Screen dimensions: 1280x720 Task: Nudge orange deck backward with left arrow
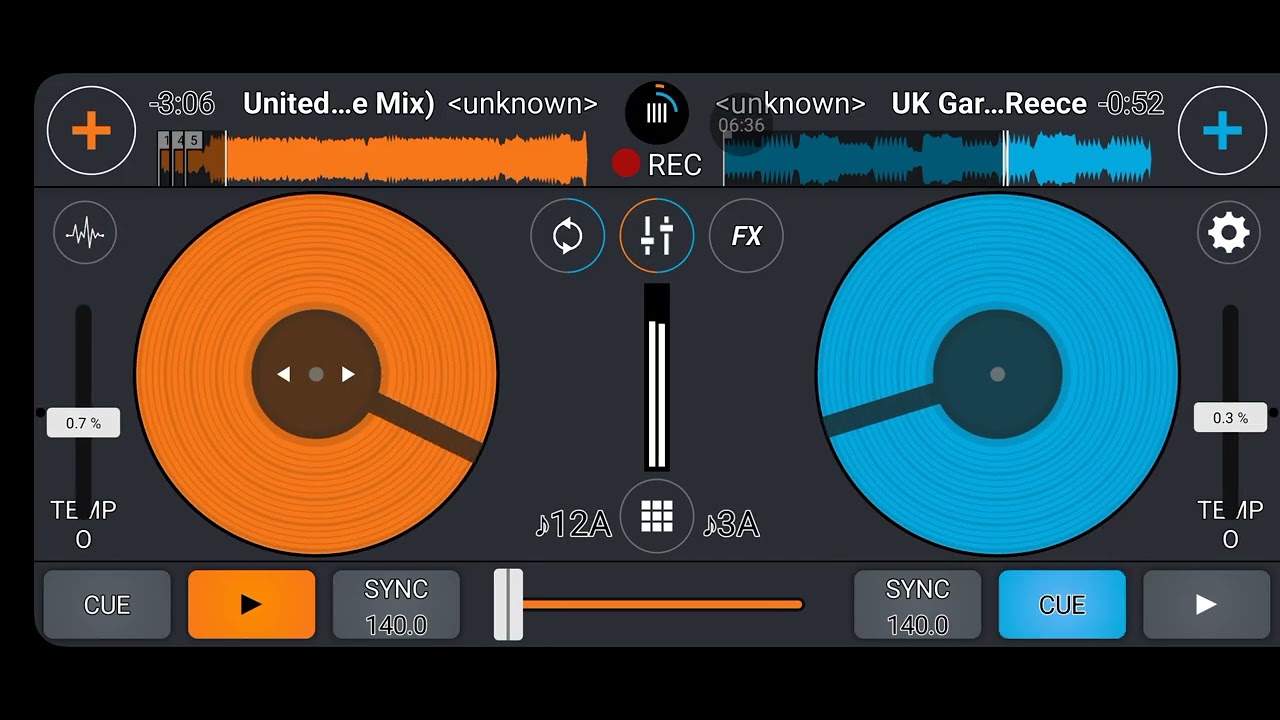coord(284,374)
